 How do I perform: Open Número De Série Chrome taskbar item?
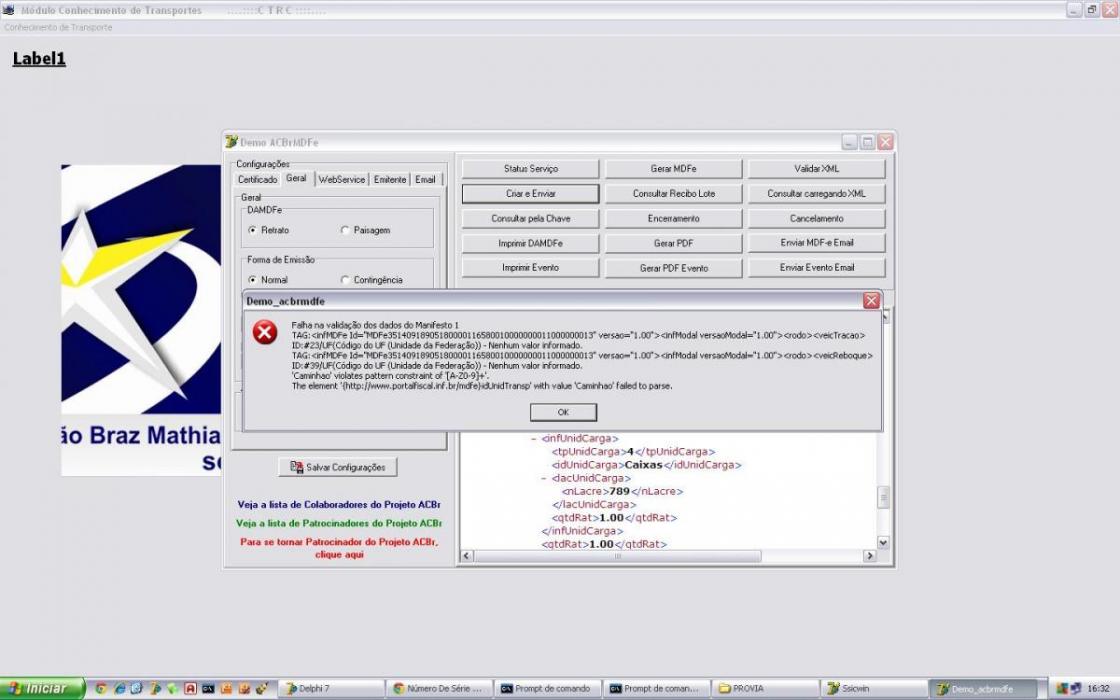click(439, 689)
